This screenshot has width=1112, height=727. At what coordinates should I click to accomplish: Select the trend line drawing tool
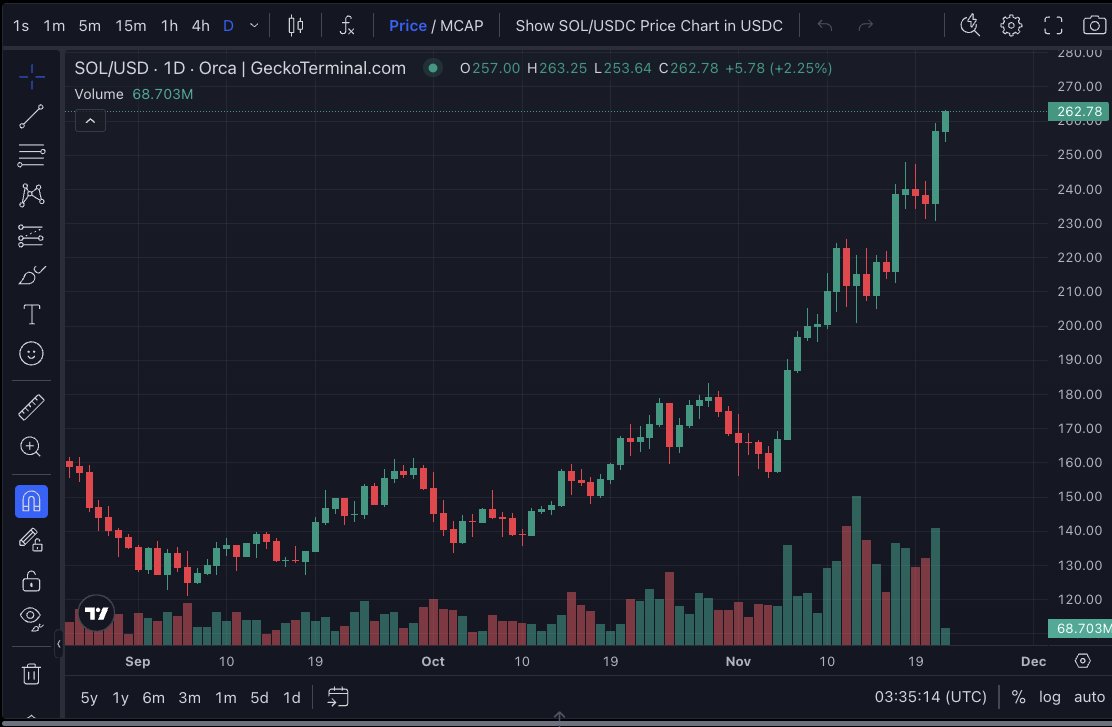31,115
